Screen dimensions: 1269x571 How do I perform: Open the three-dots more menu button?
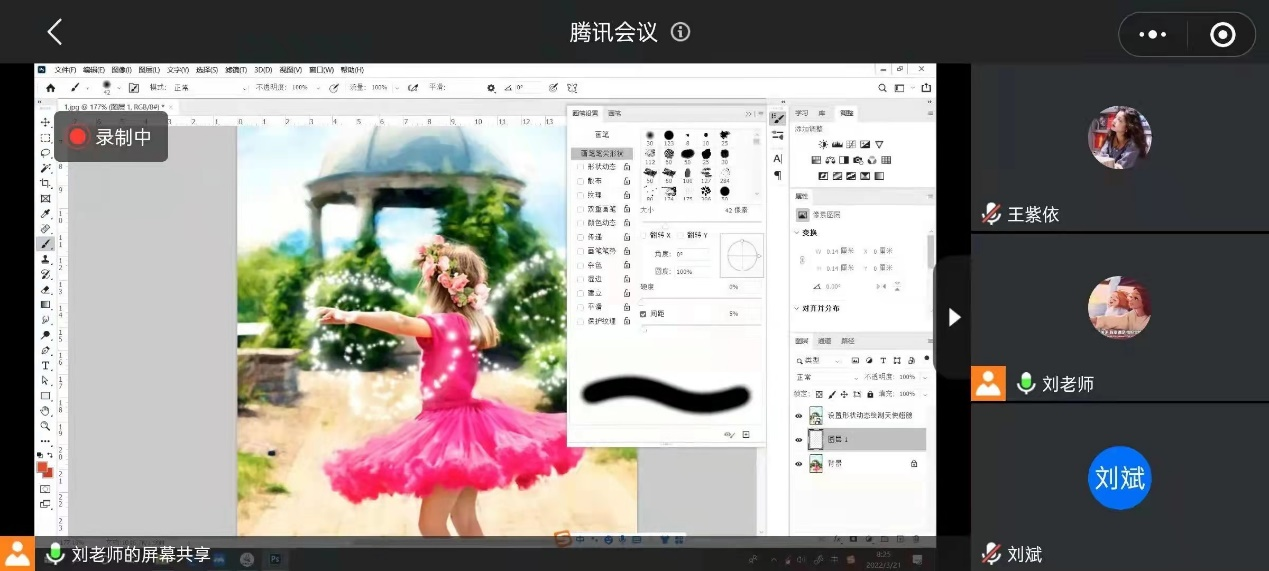coord(1152,34)
